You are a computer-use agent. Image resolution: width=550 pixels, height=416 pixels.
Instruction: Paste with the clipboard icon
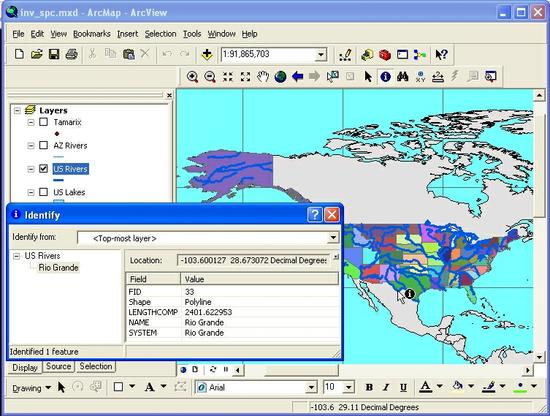click(x=129, y=55)
